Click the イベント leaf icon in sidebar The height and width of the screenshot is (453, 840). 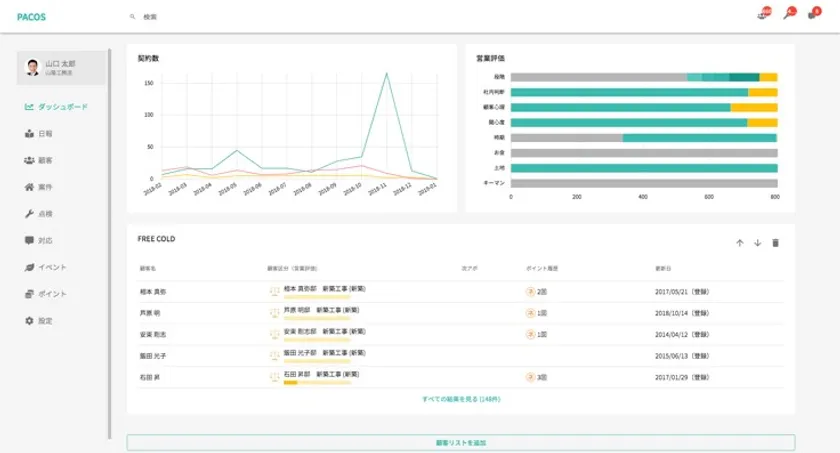29,267
